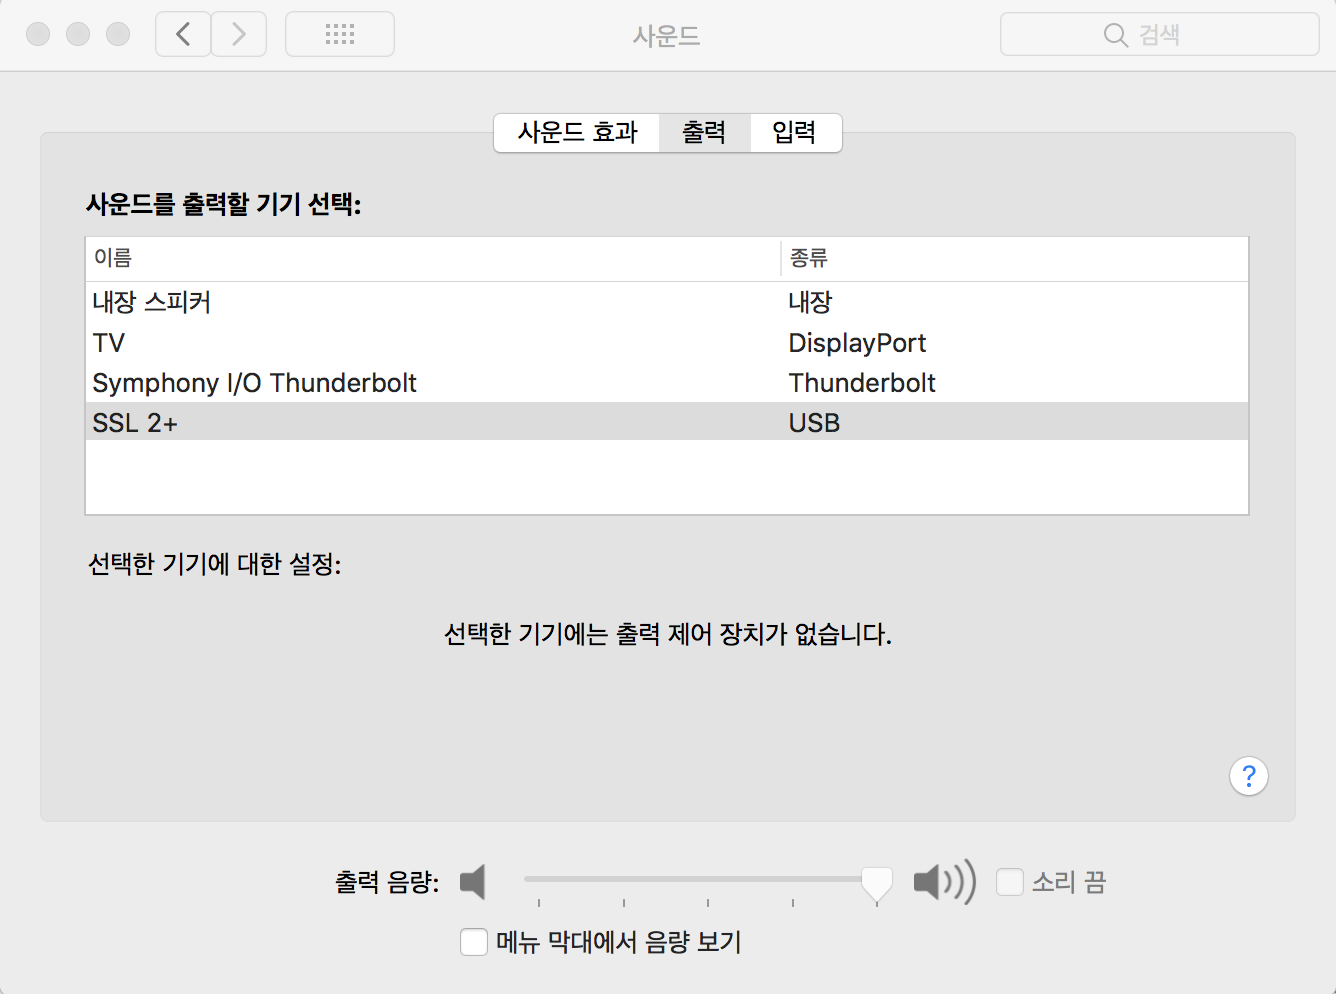Zoom the 사운드 window
Viewport: 1336px width, 994px height.
point(118,34)
